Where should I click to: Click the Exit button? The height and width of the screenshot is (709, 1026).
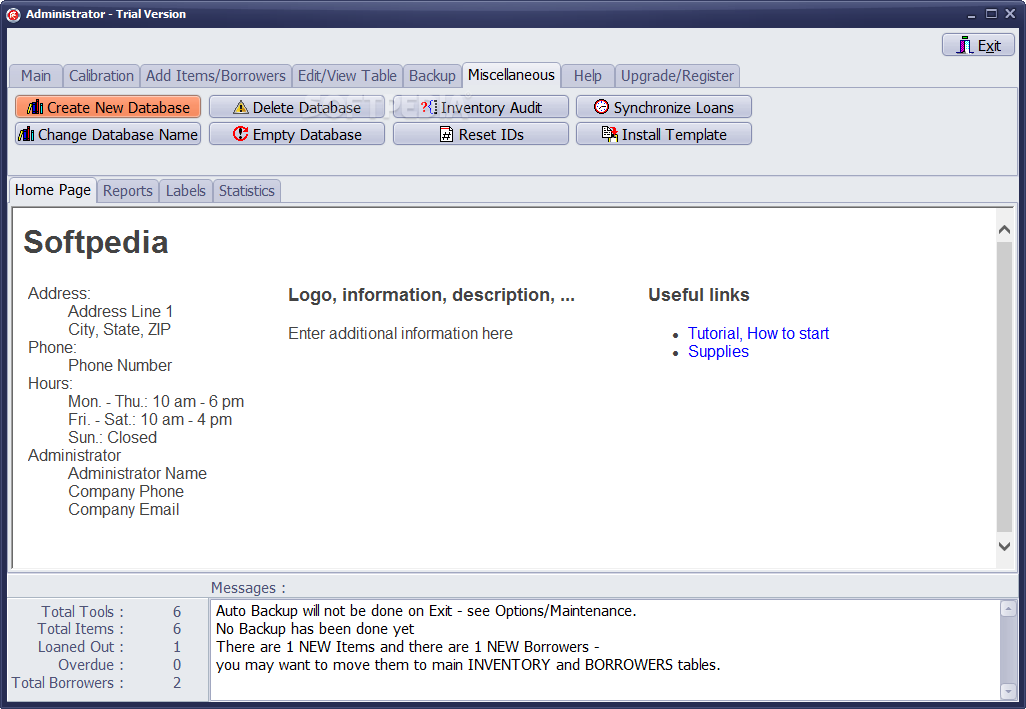pyautogui.click(x=978, y=45)
